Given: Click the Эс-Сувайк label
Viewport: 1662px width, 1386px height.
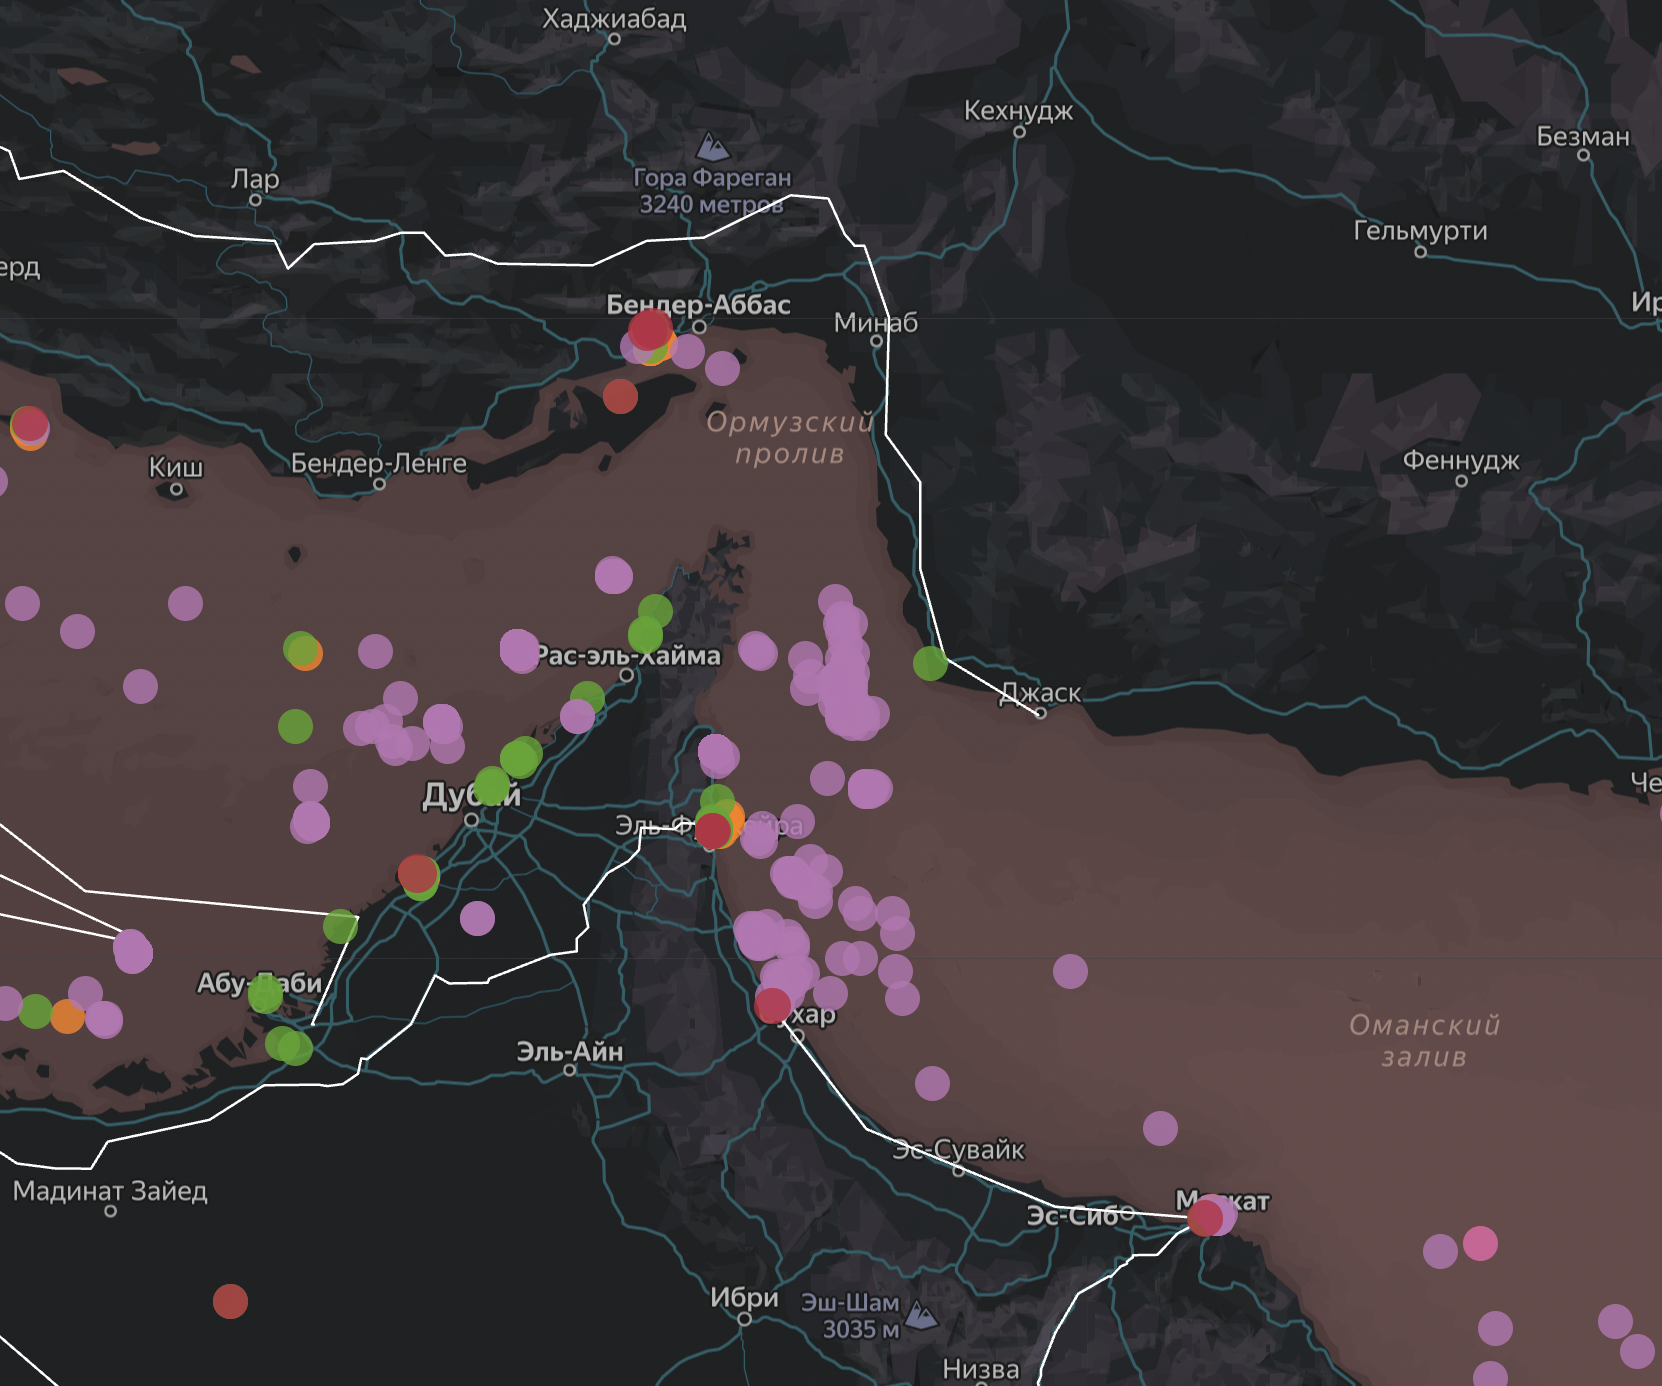Looking at the screenshot, I should point(958,1149).
